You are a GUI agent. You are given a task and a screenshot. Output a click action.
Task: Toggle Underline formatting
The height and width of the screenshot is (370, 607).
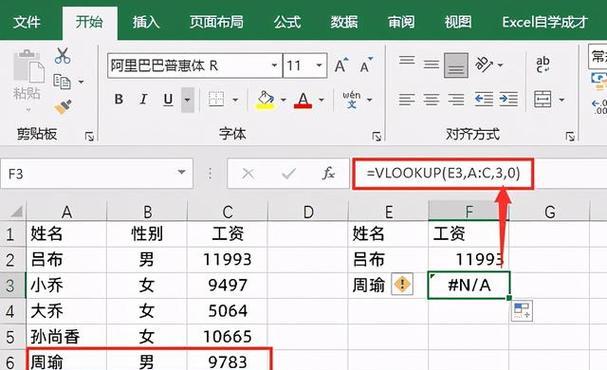[168, 99]
